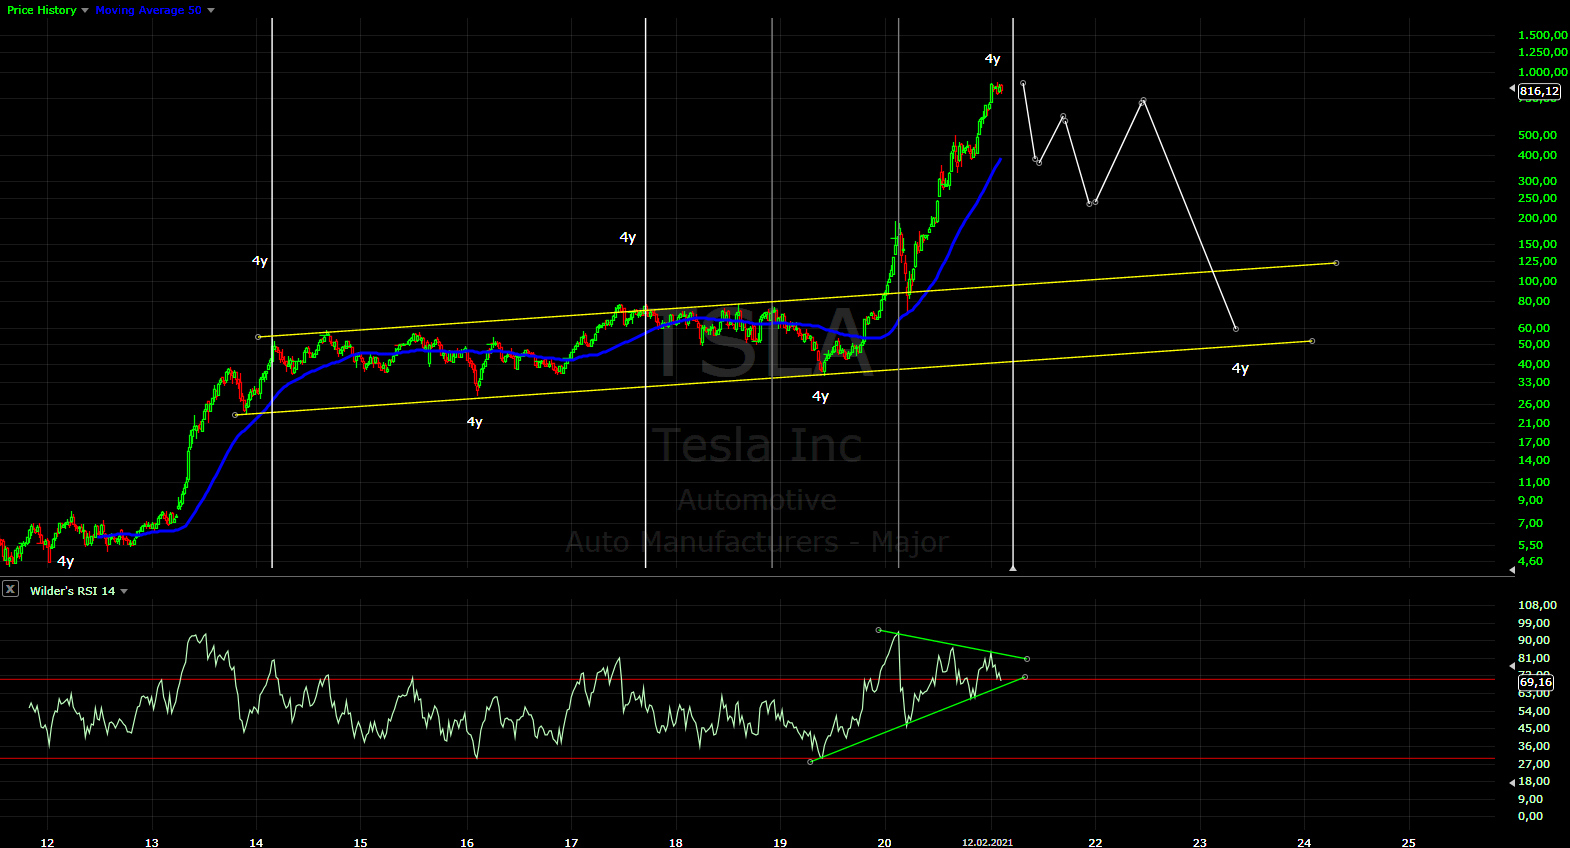This screenshot has width=1570, height=848.
Task: Select the upper green RSI trendline's left endpoint
Action: pos(878,630)
